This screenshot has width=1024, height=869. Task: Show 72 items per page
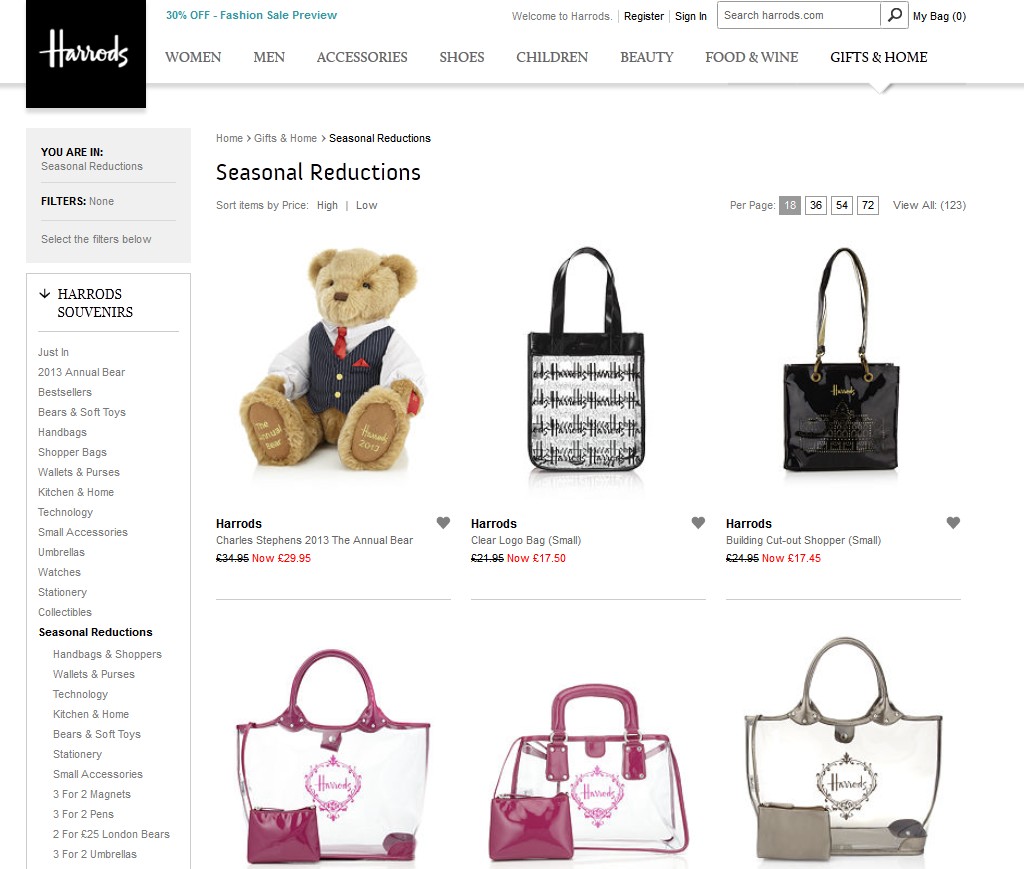[x=867, y=205]
